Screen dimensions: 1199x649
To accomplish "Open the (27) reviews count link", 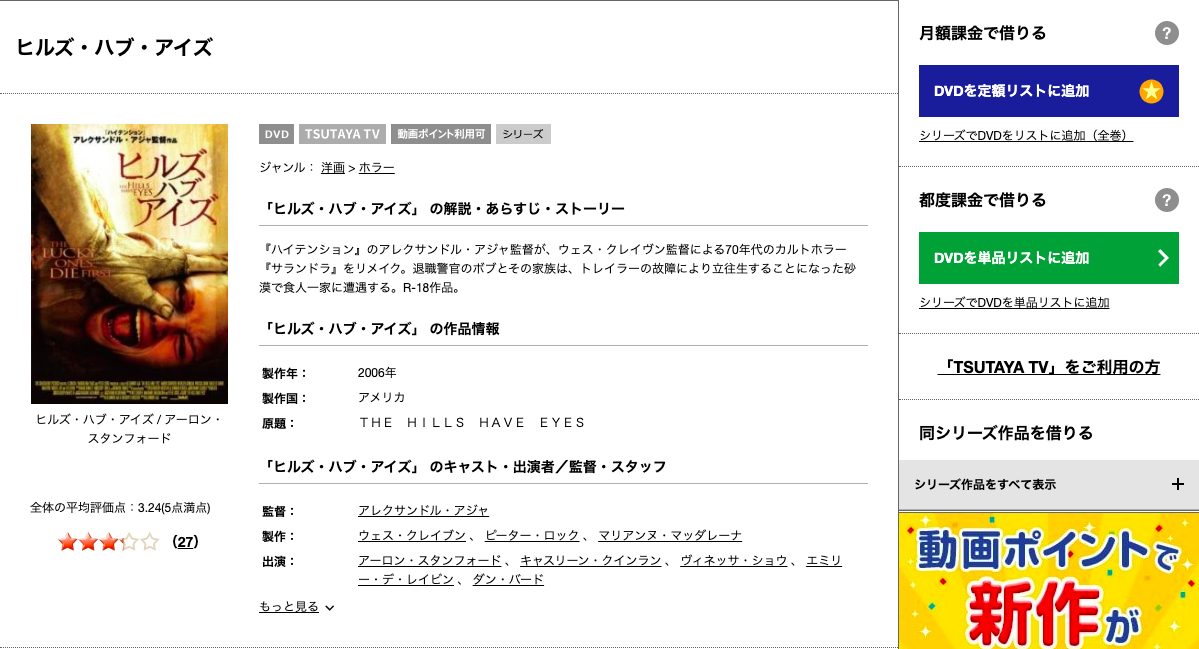I will click(x=185, y=542).
